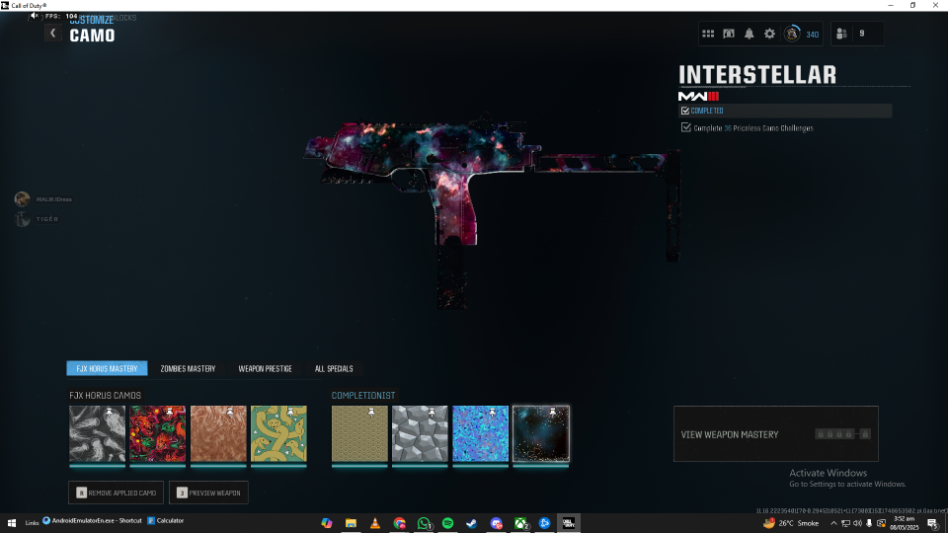Open Calculator shortcut in the taskbar
The image size is (948, 533).
point(166,520)
